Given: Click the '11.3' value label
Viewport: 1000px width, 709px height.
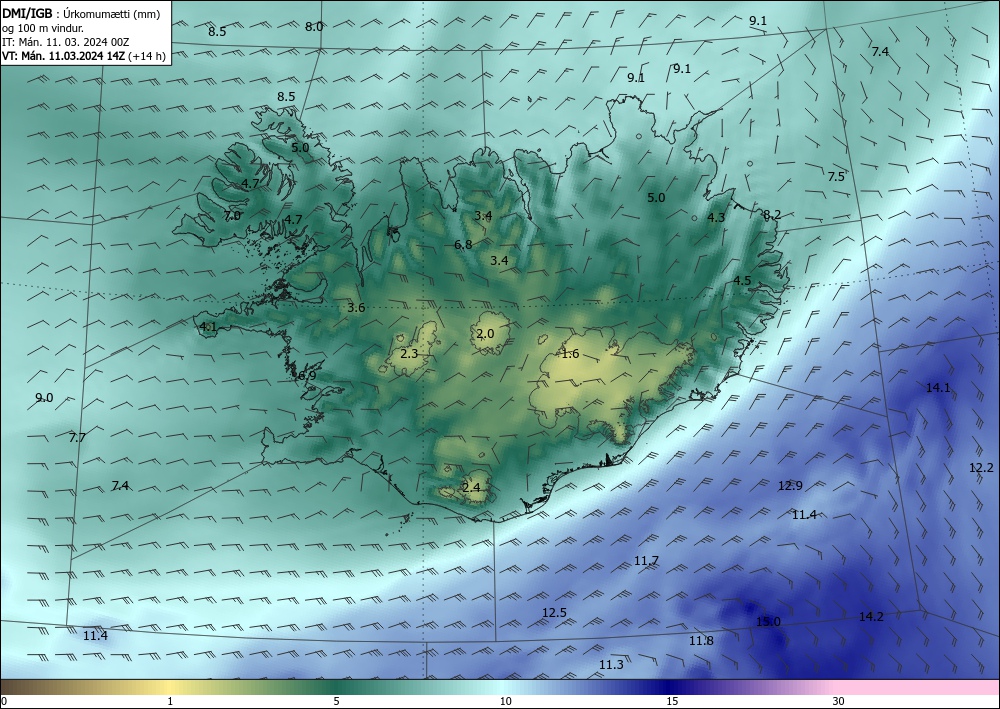Looking at the screenshot, I should tap(612, 665).
